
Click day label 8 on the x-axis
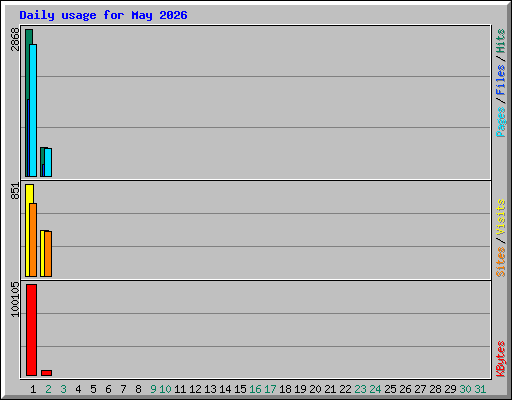point(138,389)
